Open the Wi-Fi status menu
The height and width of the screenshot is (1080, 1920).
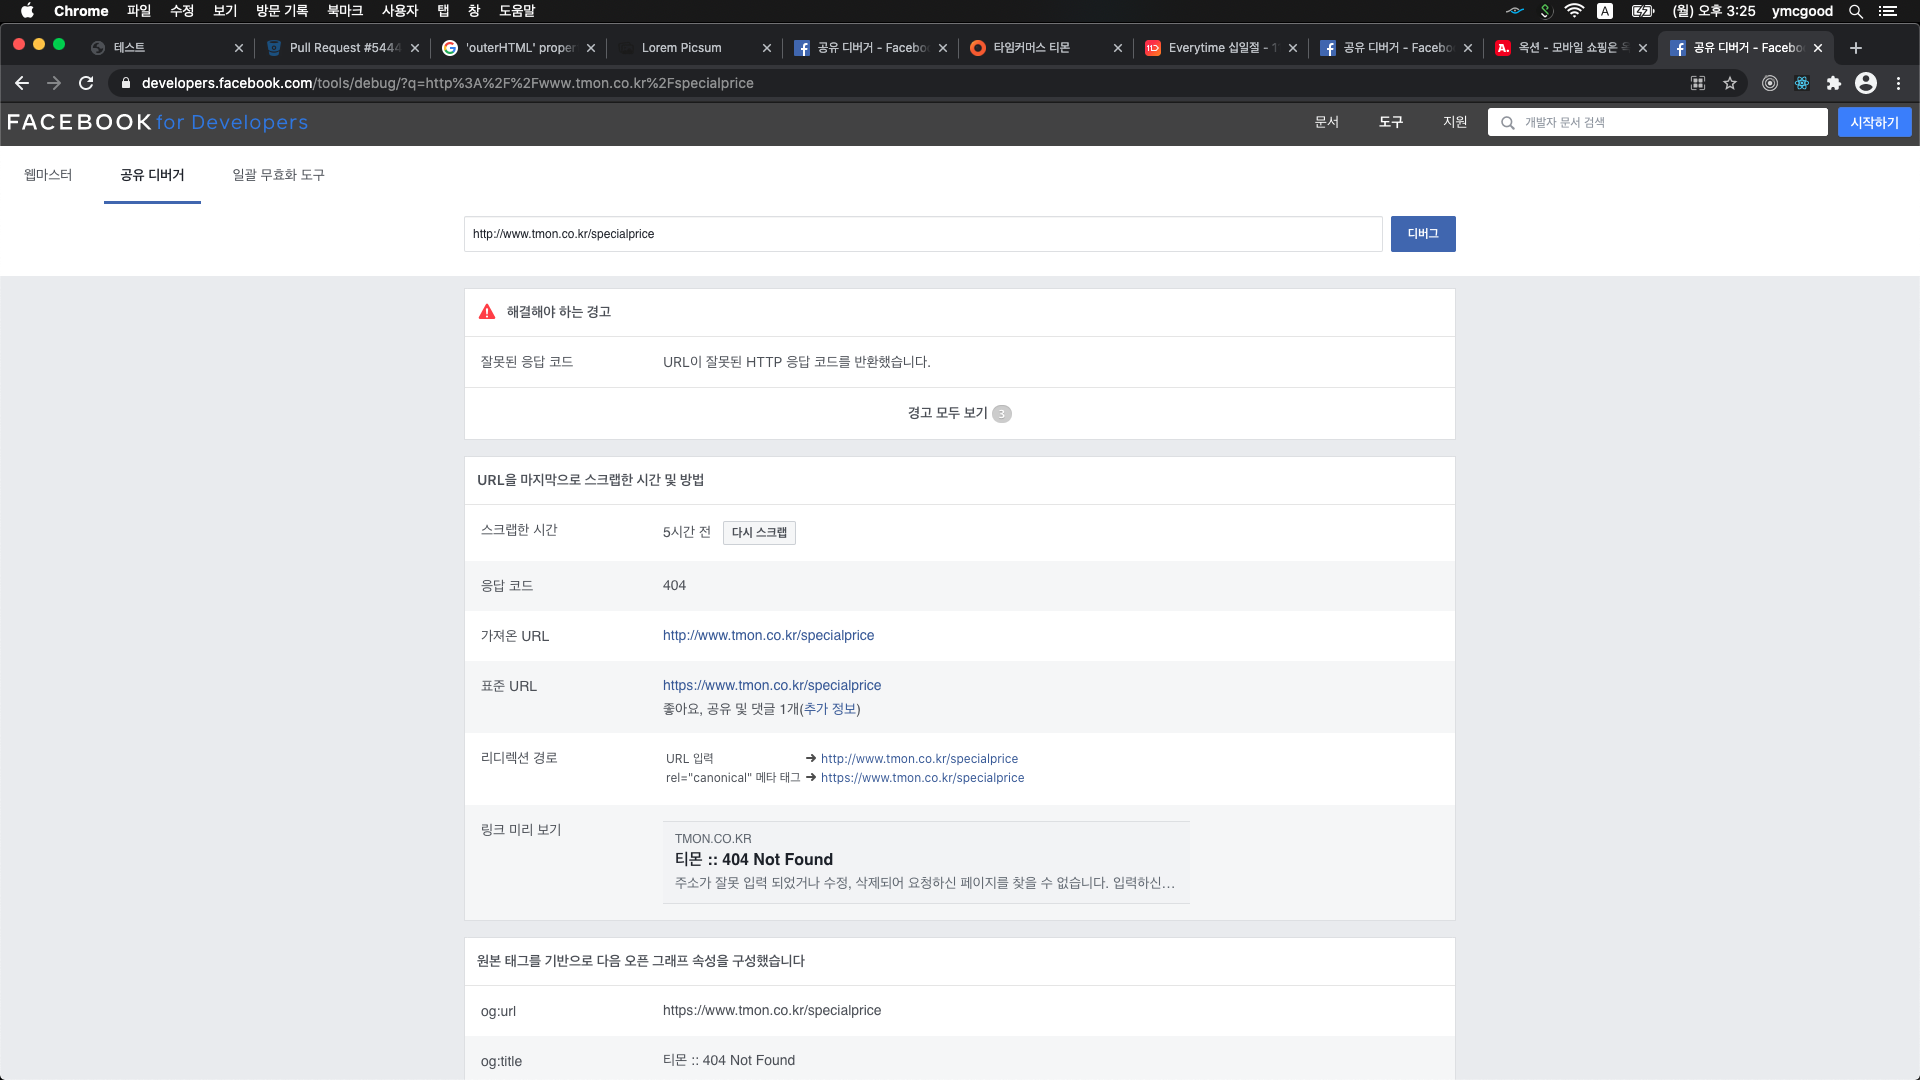[1574, 11]
